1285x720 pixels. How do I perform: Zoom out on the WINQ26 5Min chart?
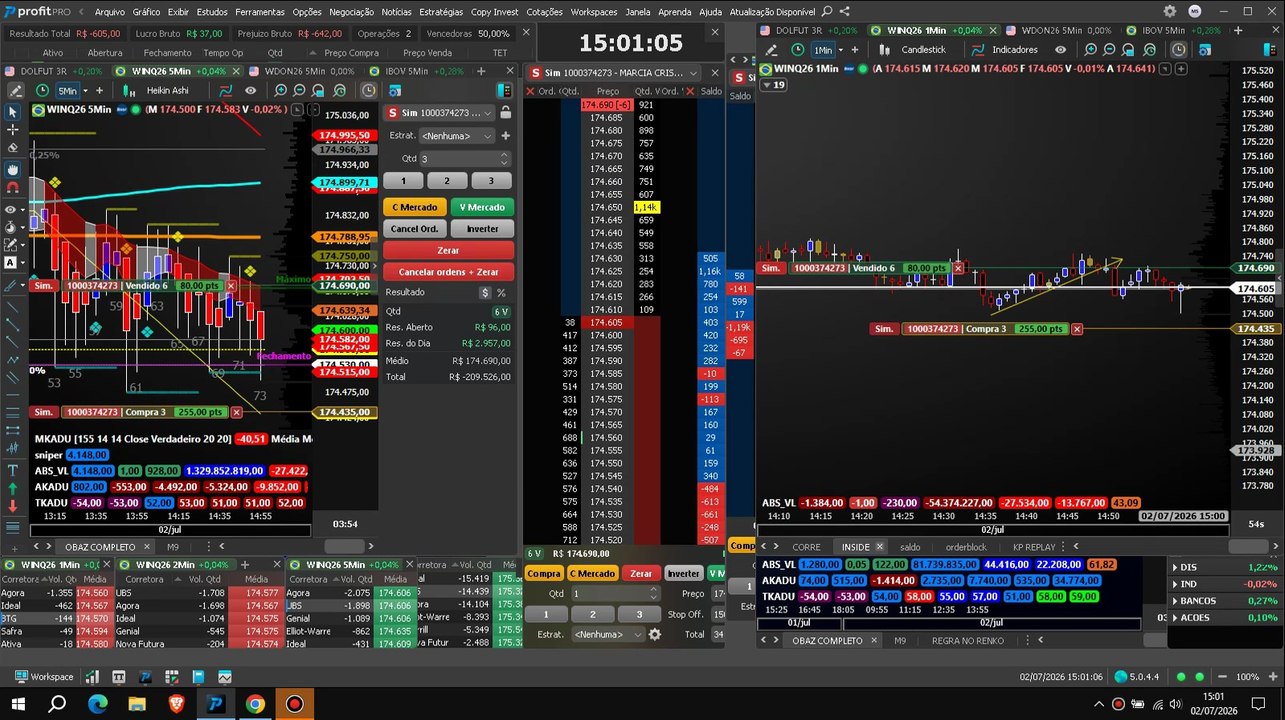point(298,90)
